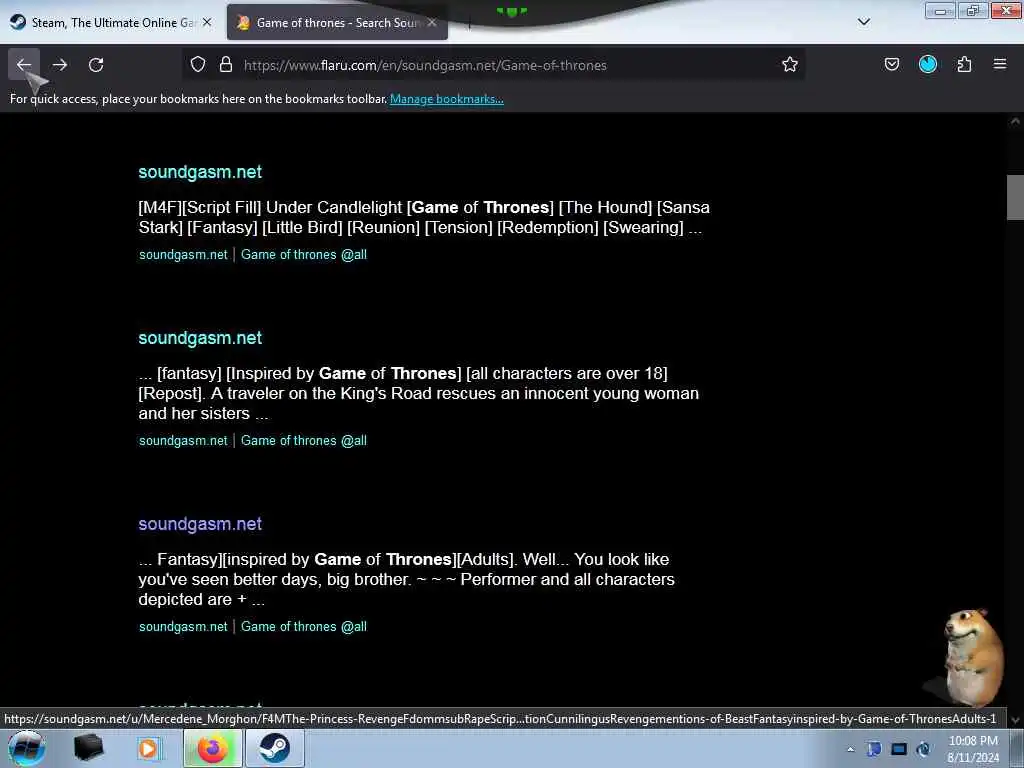Viewport: 1024px width, 768px height.
Task: Select the Game of thrones search tab
Action: pos(337,23)
